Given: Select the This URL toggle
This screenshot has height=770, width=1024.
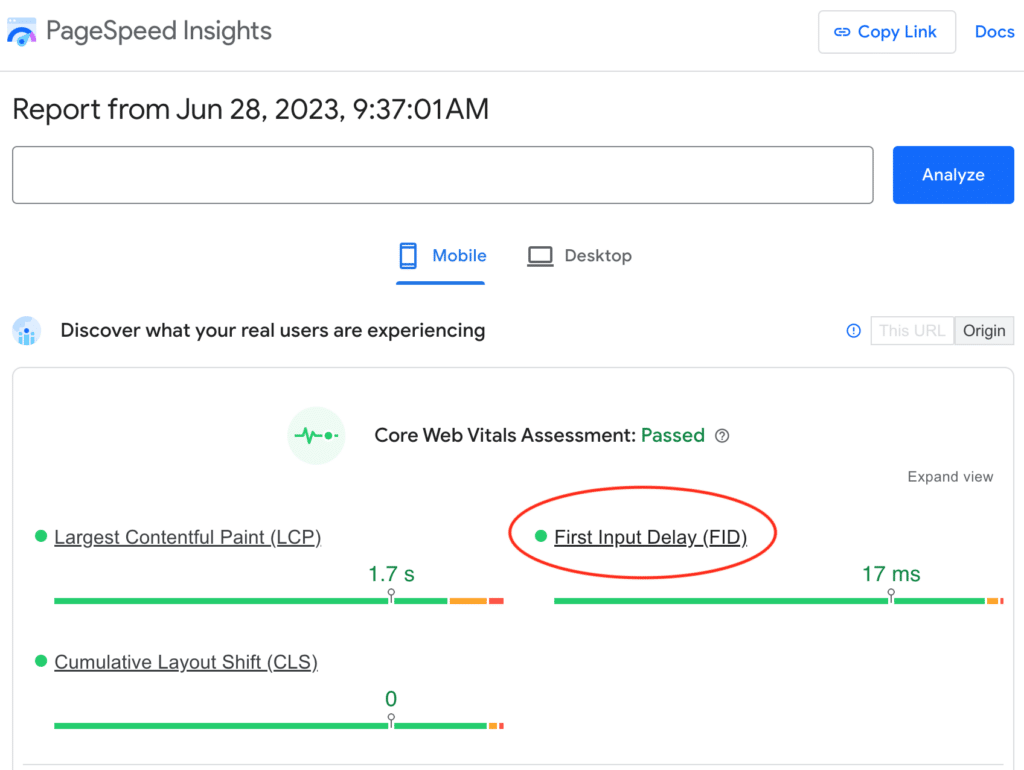Looking at the screenshot, I should [x=912, y=330].
